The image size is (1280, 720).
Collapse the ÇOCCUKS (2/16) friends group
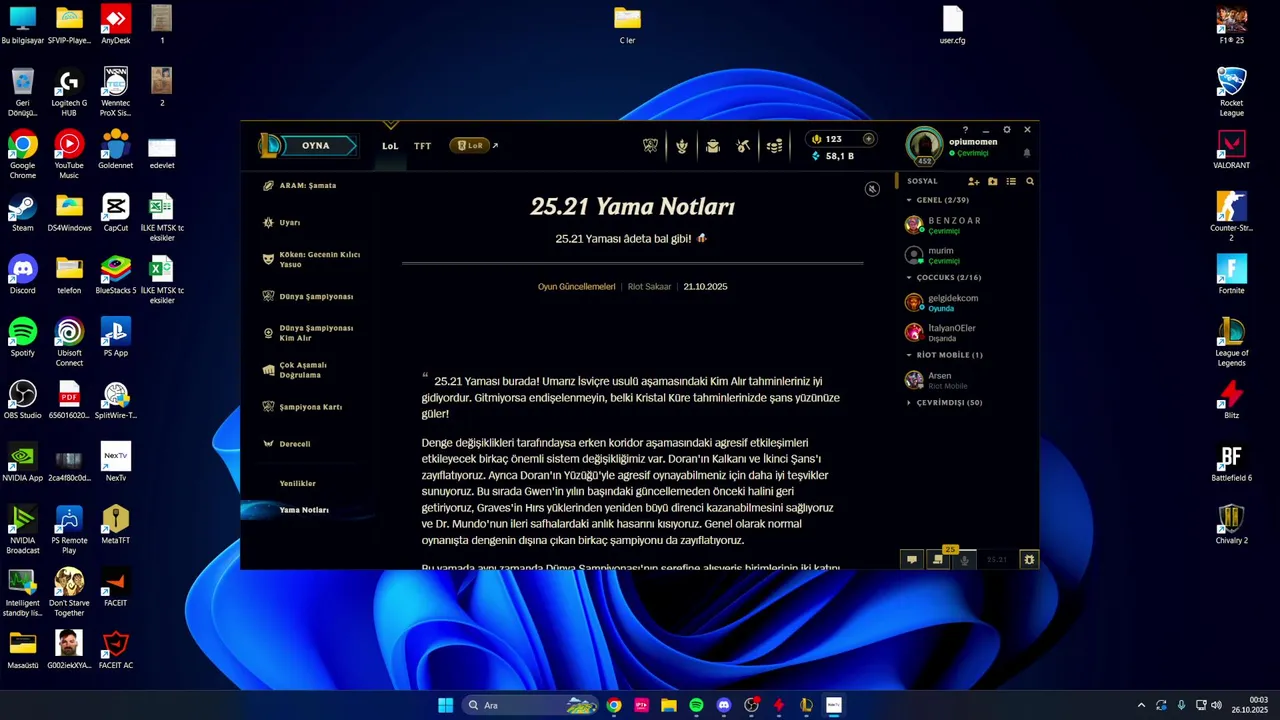point(943,277)
